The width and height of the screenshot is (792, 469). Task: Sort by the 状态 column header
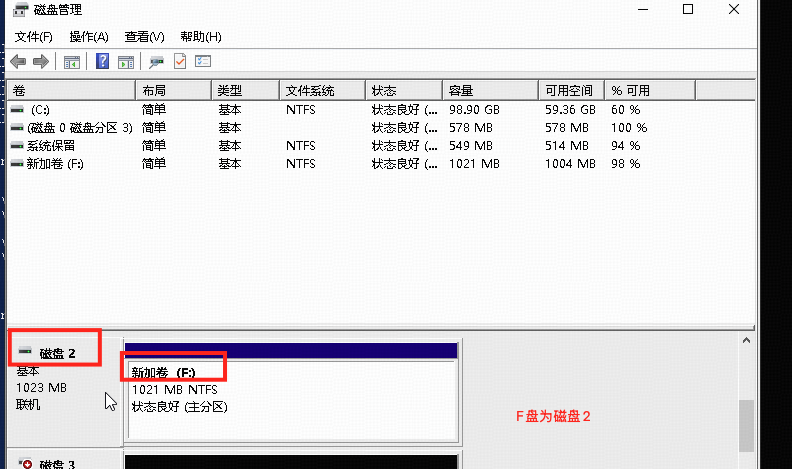(404, 90)
